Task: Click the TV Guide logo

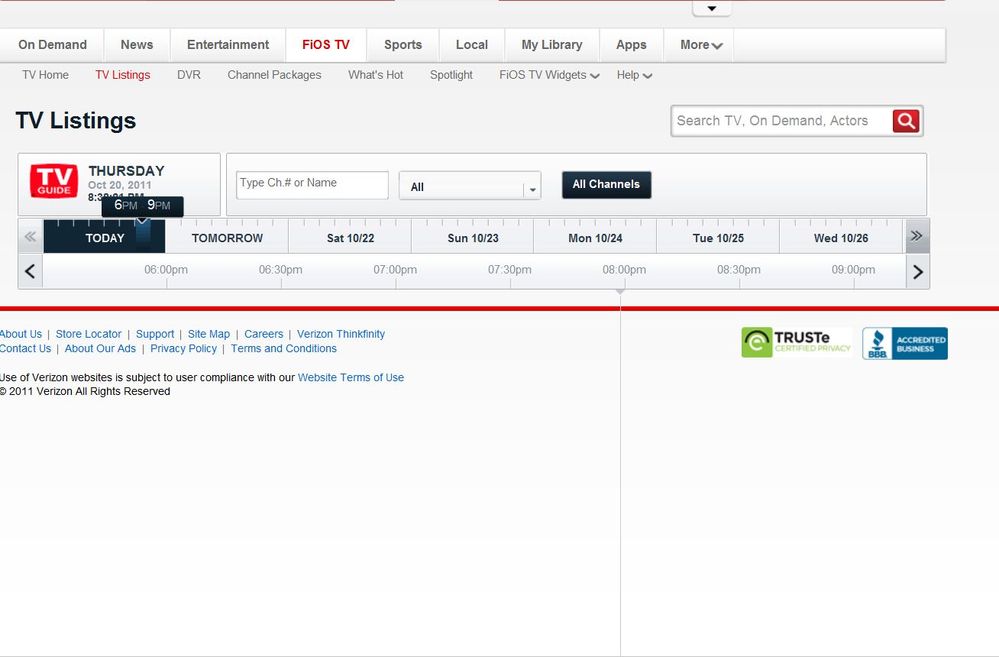Action: pyautogui.click(x=54, y=181)
